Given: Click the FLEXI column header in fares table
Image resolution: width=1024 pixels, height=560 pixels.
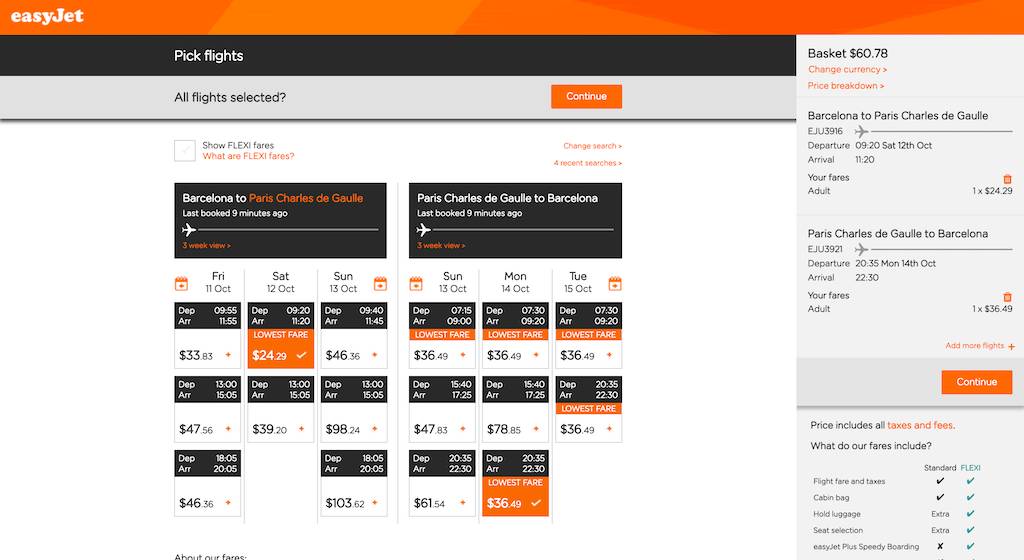Looking at the screenshot, I should point(970,468).
